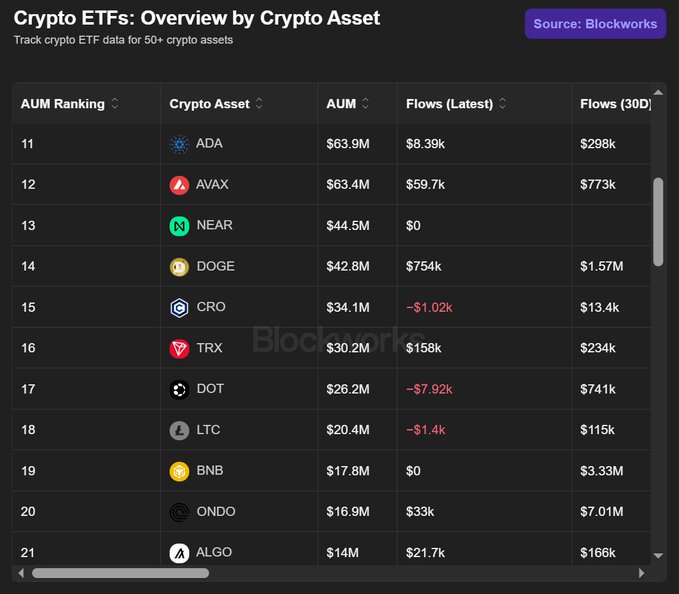Sort by AUM Ranking arrows
The image size is (679, 594).
pos(115,103)
